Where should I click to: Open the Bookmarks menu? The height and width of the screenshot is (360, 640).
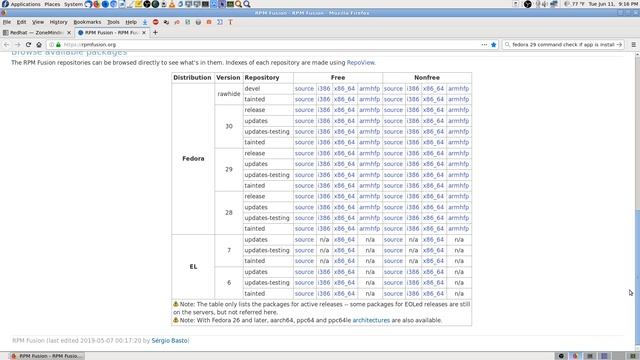(87, 22)
